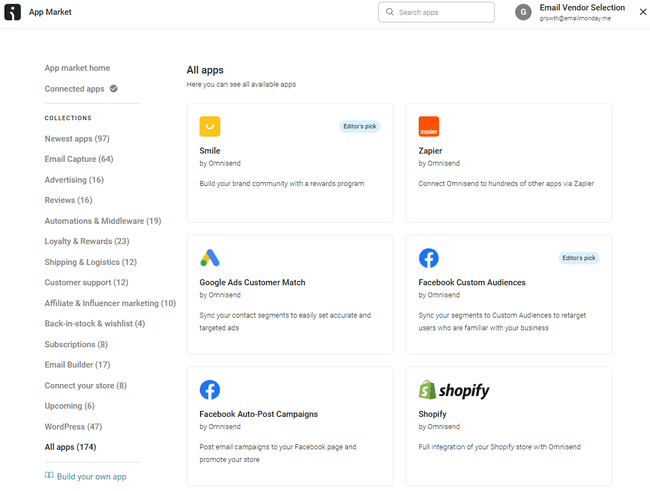Click Facebook Auto-Post 'Post email campaigns' description

click(x=278, y=453)
